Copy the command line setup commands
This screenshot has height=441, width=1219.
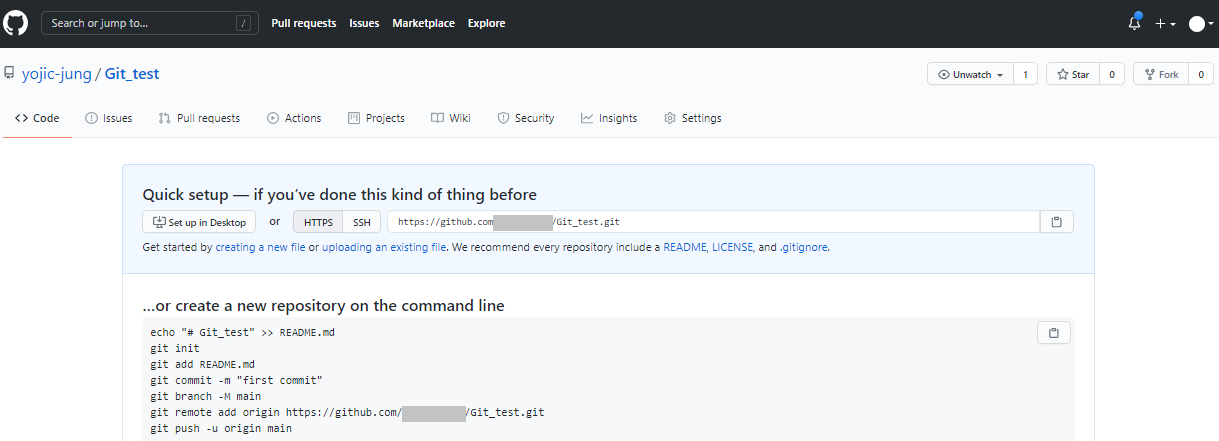(x=1054, y=333)
